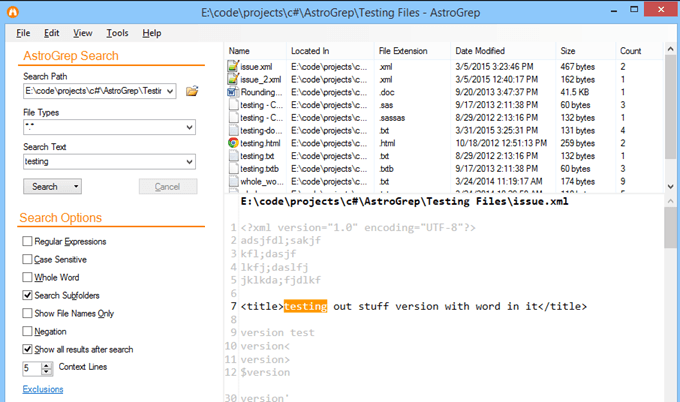Click the Word document icon for Rounding
Screen dimensions: 680x402
[233, 92]
